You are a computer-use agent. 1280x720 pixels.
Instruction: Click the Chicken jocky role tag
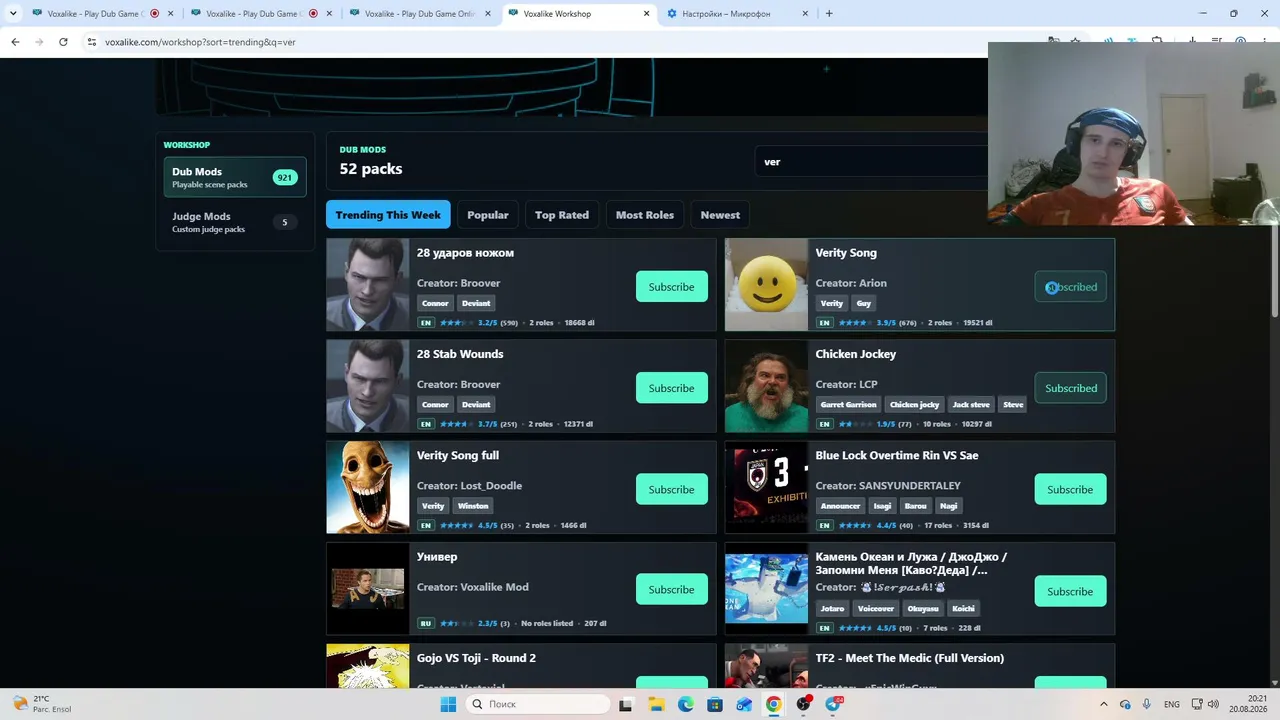tap(915, 405)
